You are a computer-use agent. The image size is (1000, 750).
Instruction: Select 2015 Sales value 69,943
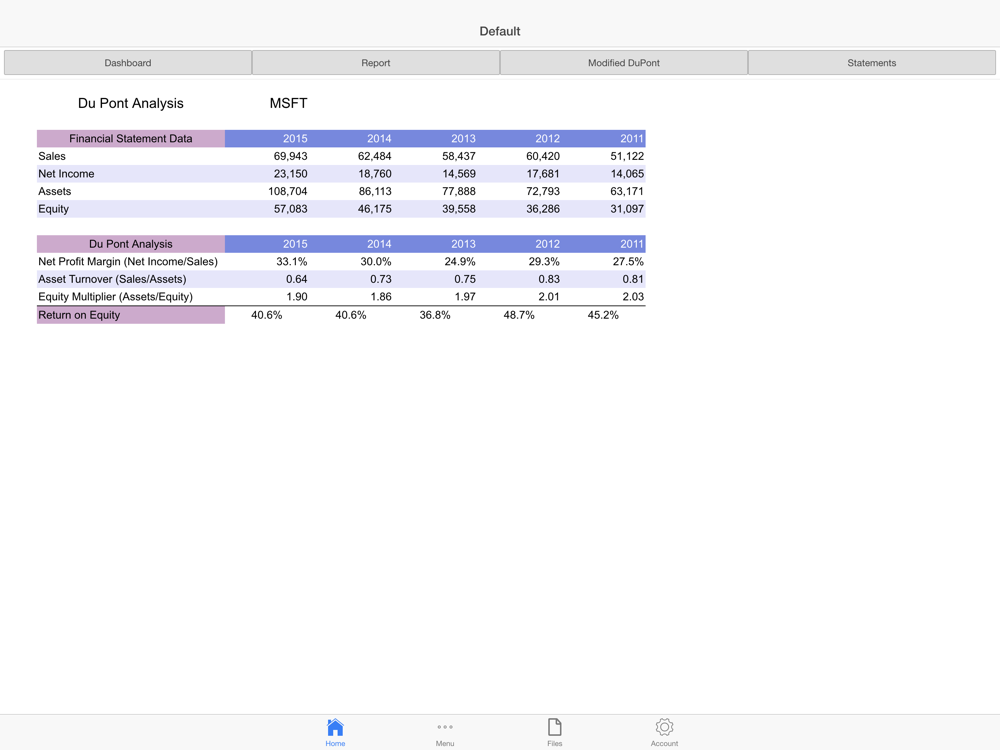pyautogui.click(x=290, y=156)
